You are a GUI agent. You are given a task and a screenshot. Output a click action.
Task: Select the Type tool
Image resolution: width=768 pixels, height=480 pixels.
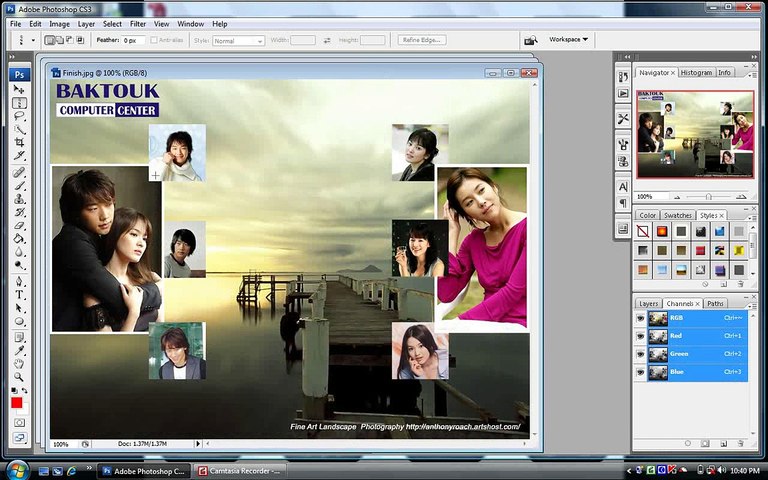point(19,295)
